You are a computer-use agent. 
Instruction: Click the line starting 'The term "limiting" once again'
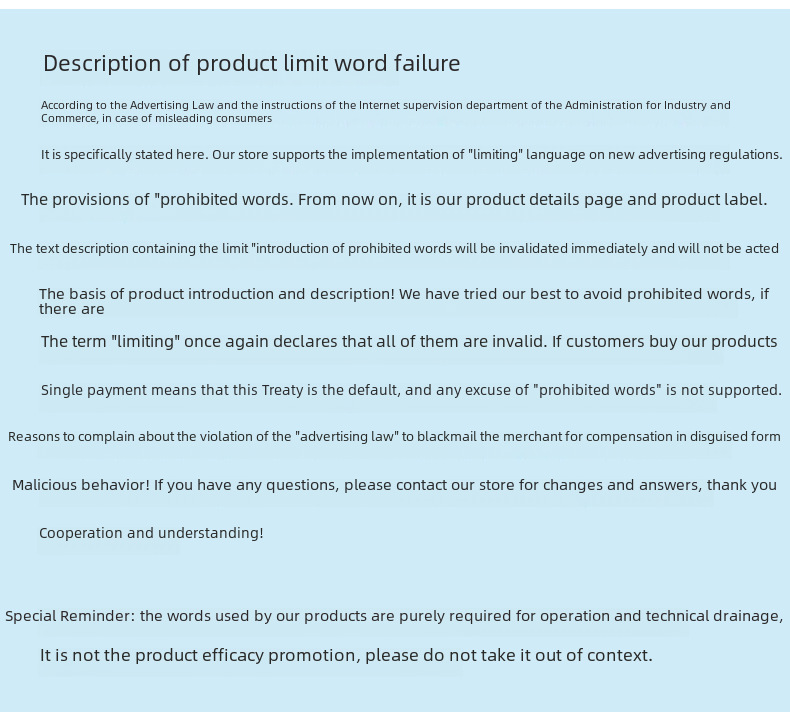click(408, 341)
